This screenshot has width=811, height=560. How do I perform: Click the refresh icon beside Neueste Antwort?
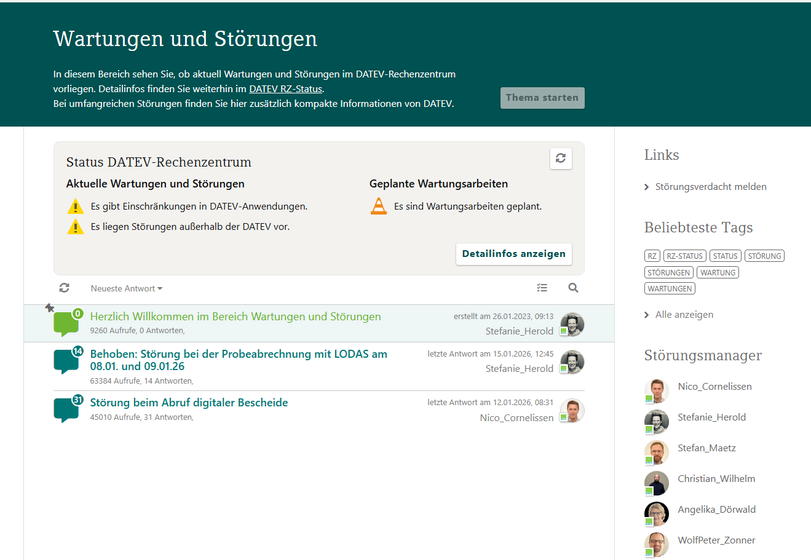(64, 288)
